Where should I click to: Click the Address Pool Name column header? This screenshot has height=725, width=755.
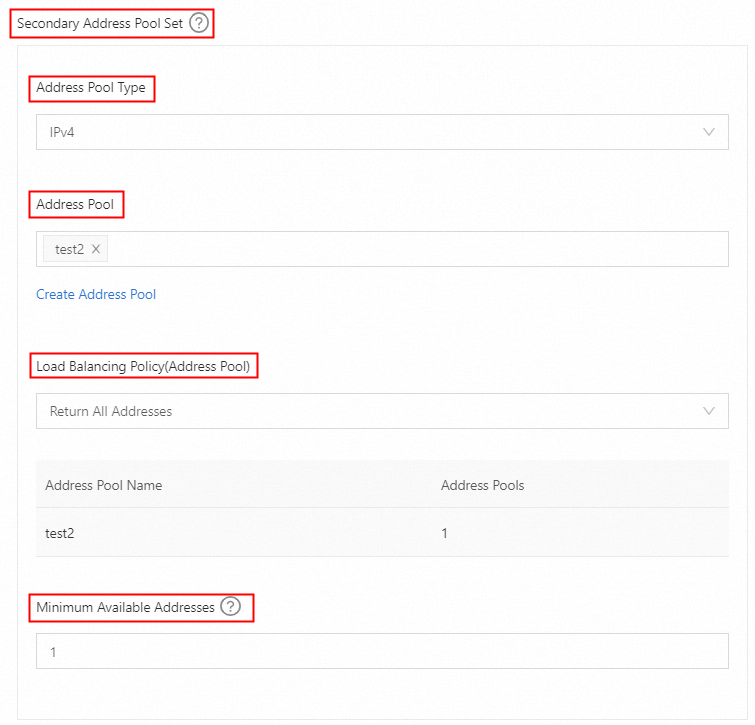(x=104, y=485)
